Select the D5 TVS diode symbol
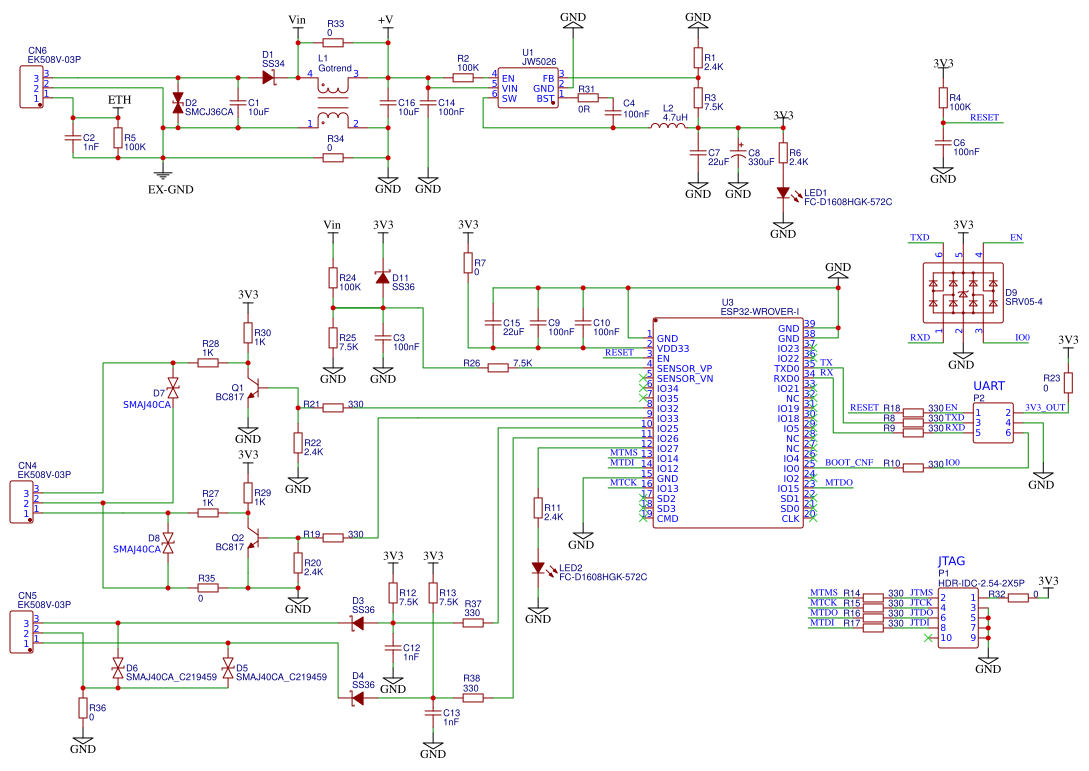 228,670
